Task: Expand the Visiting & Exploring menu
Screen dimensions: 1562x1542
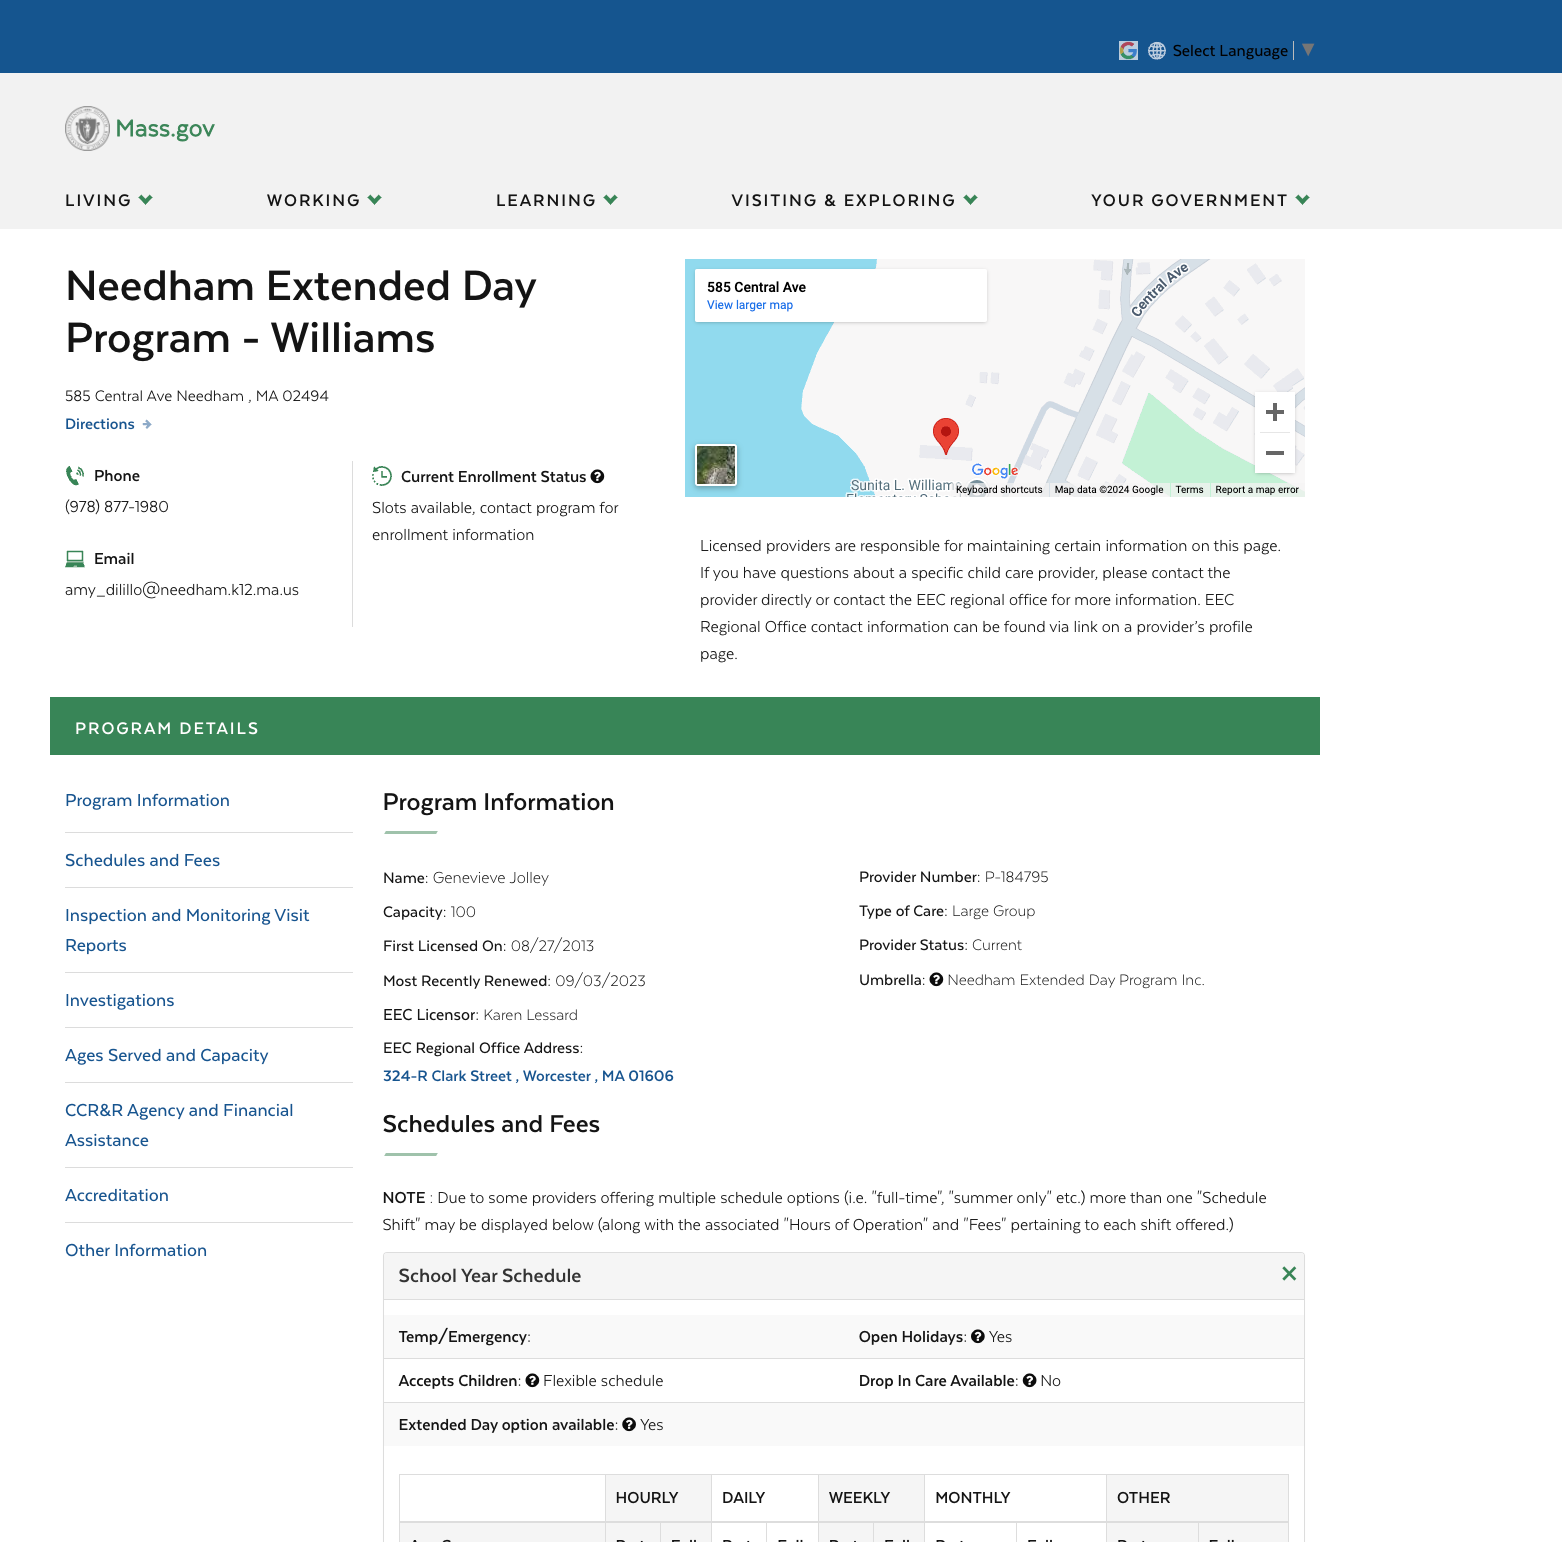Action: pyautogui.click(x=854, y=200)
